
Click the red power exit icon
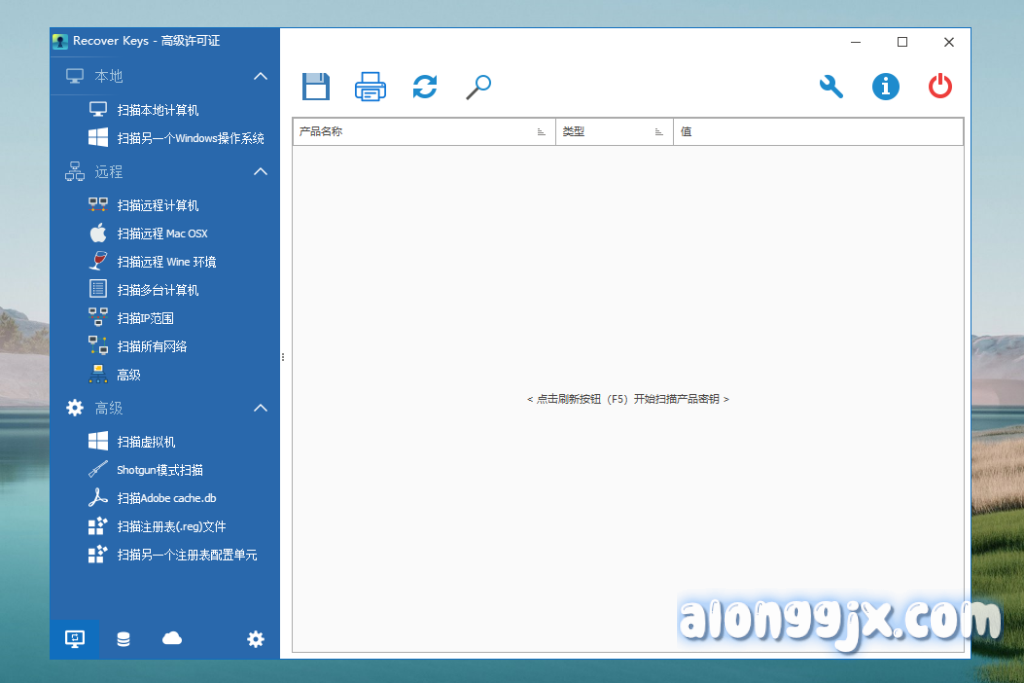pos(940,87)
